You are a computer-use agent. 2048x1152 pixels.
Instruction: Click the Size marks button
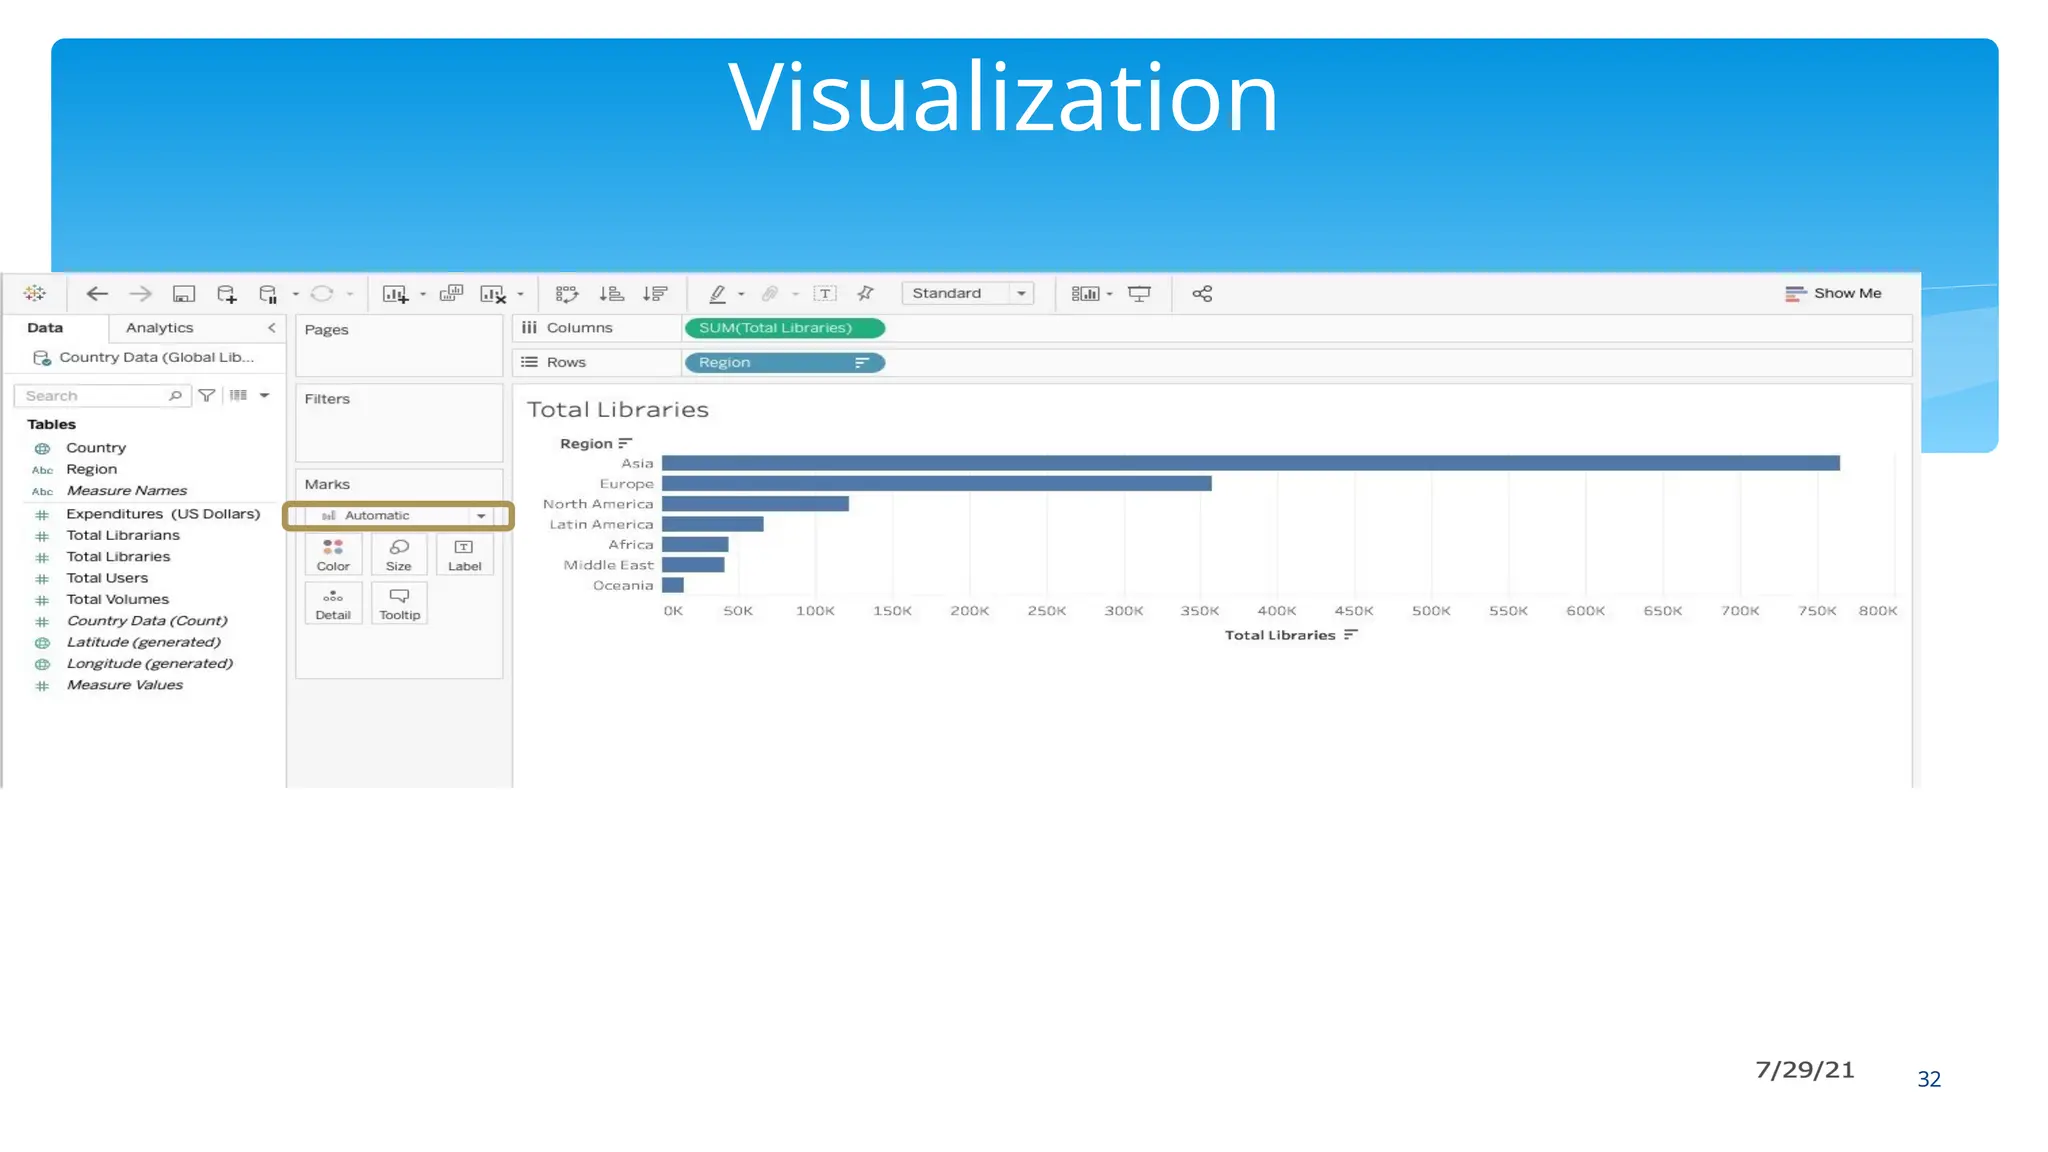399,555
